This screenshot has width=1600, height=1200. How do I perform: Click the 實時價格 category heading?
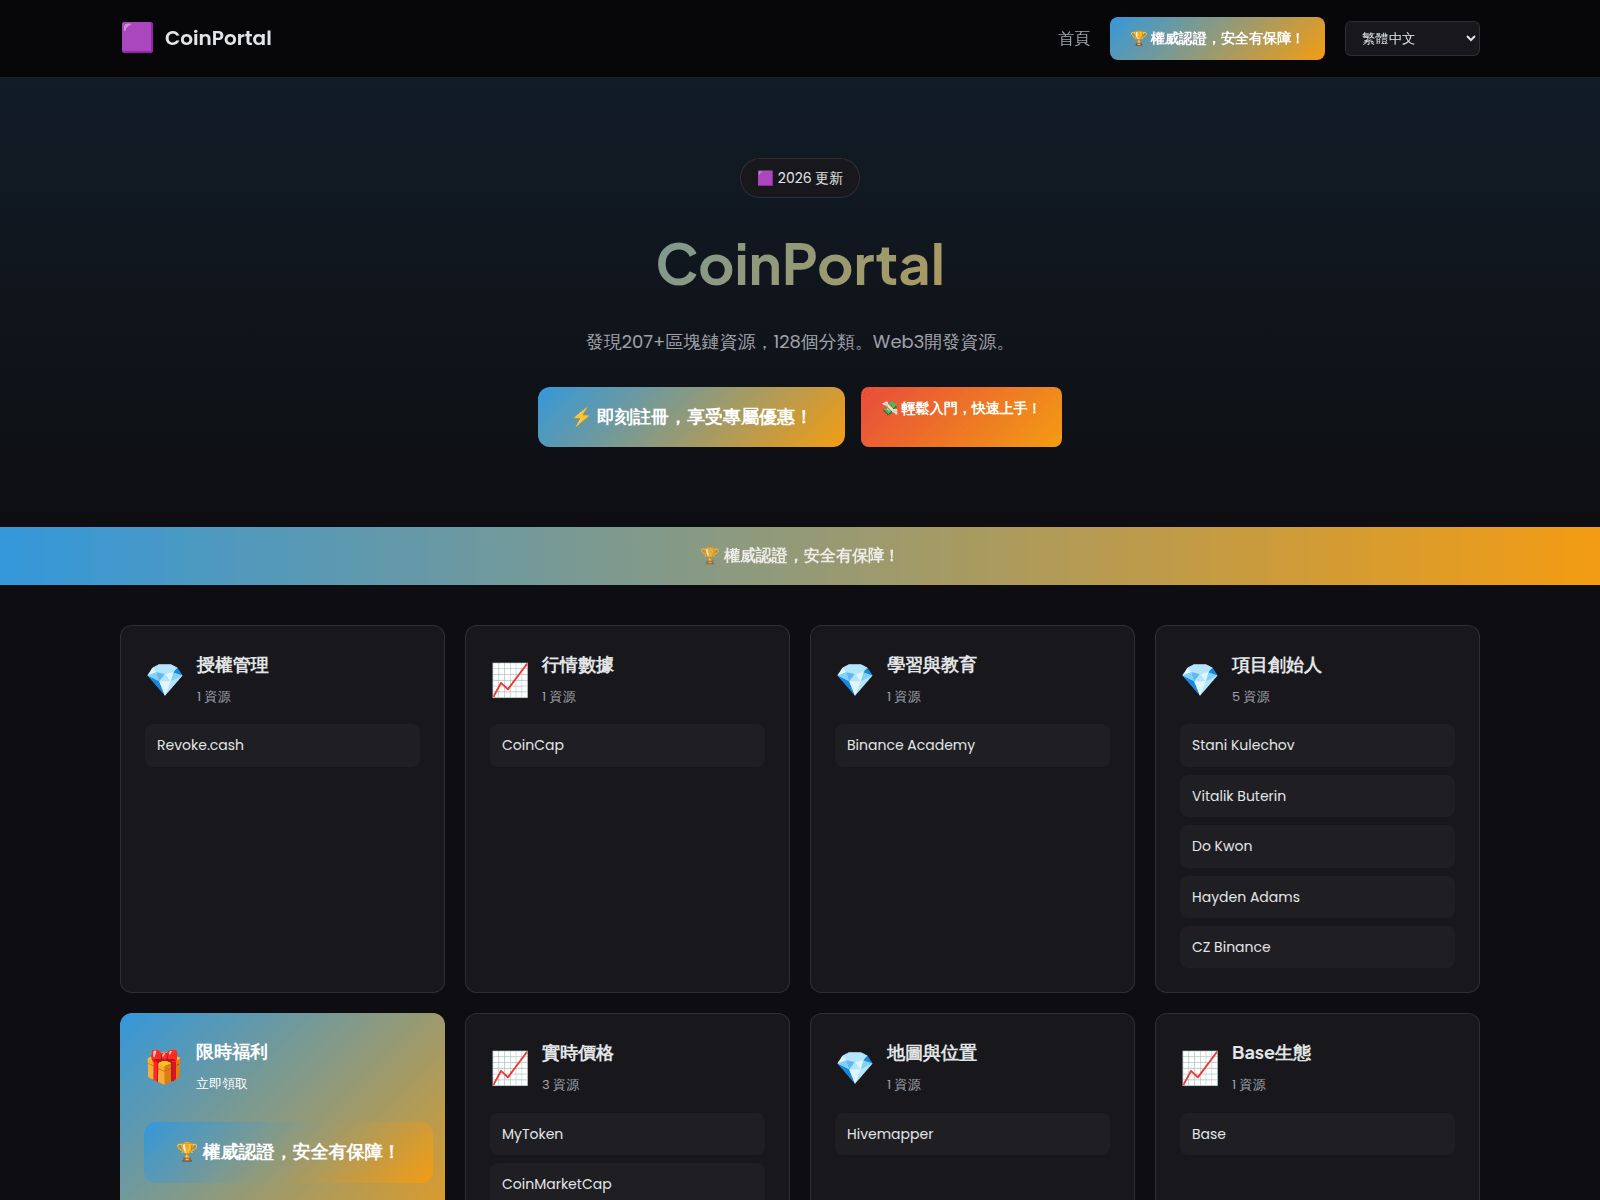(x=578, y=1053)
